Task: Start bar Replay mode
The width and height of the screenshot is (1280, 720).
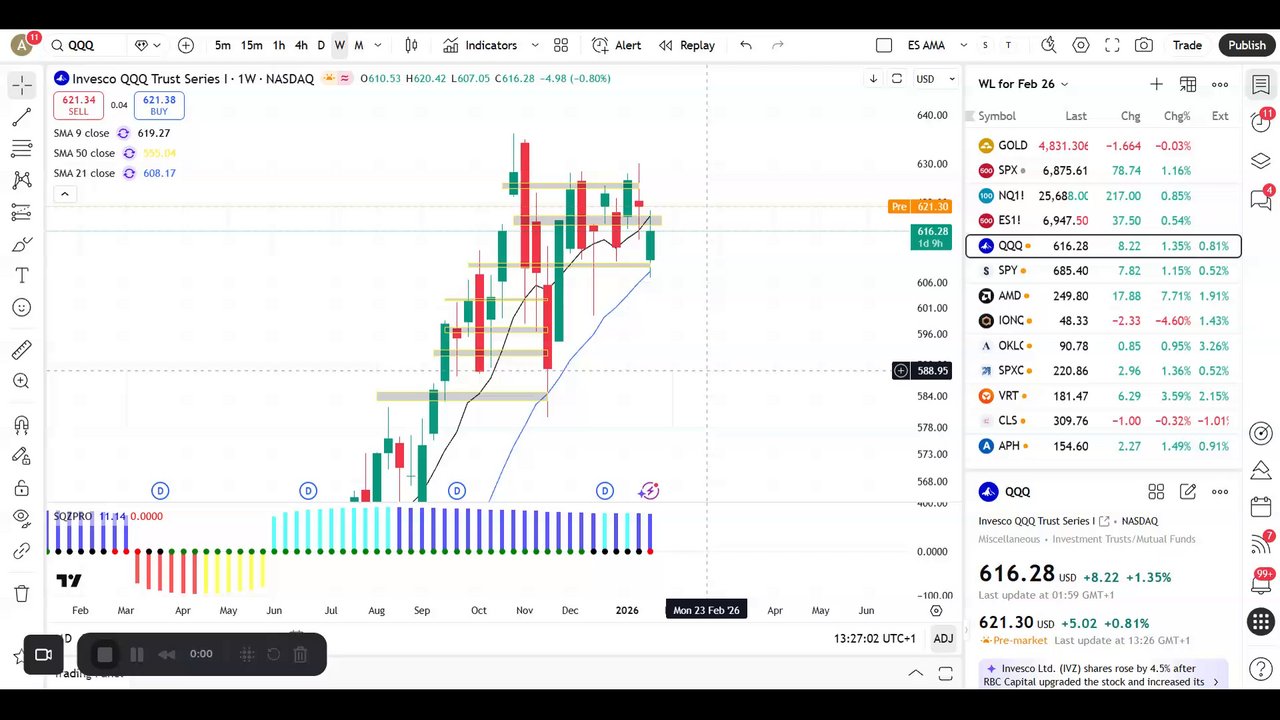Action: (687, 45)
